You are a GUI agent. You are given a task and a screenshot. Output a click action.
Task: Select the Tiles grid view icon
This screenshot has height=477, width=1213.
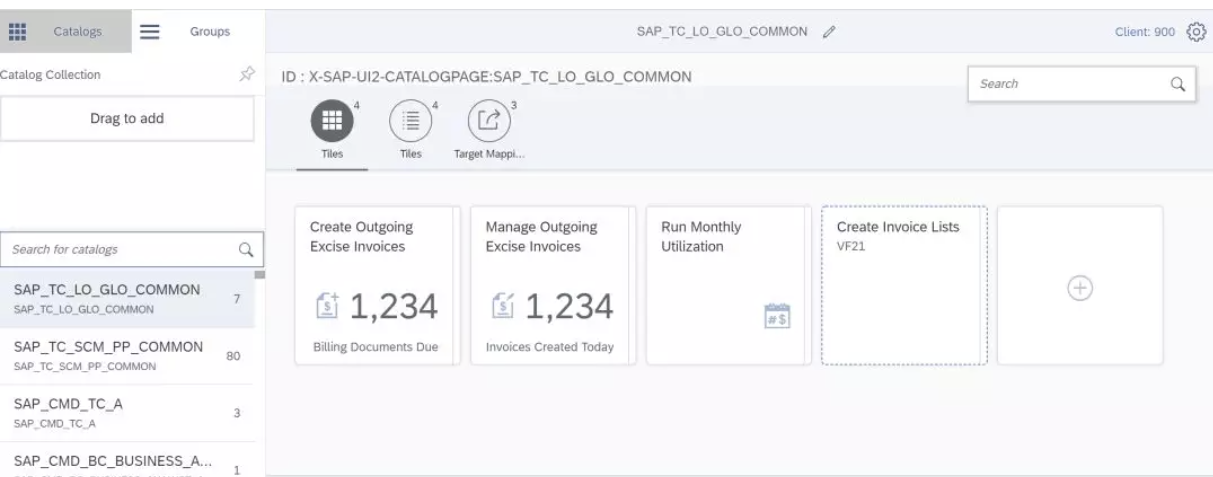pos(332,121)
